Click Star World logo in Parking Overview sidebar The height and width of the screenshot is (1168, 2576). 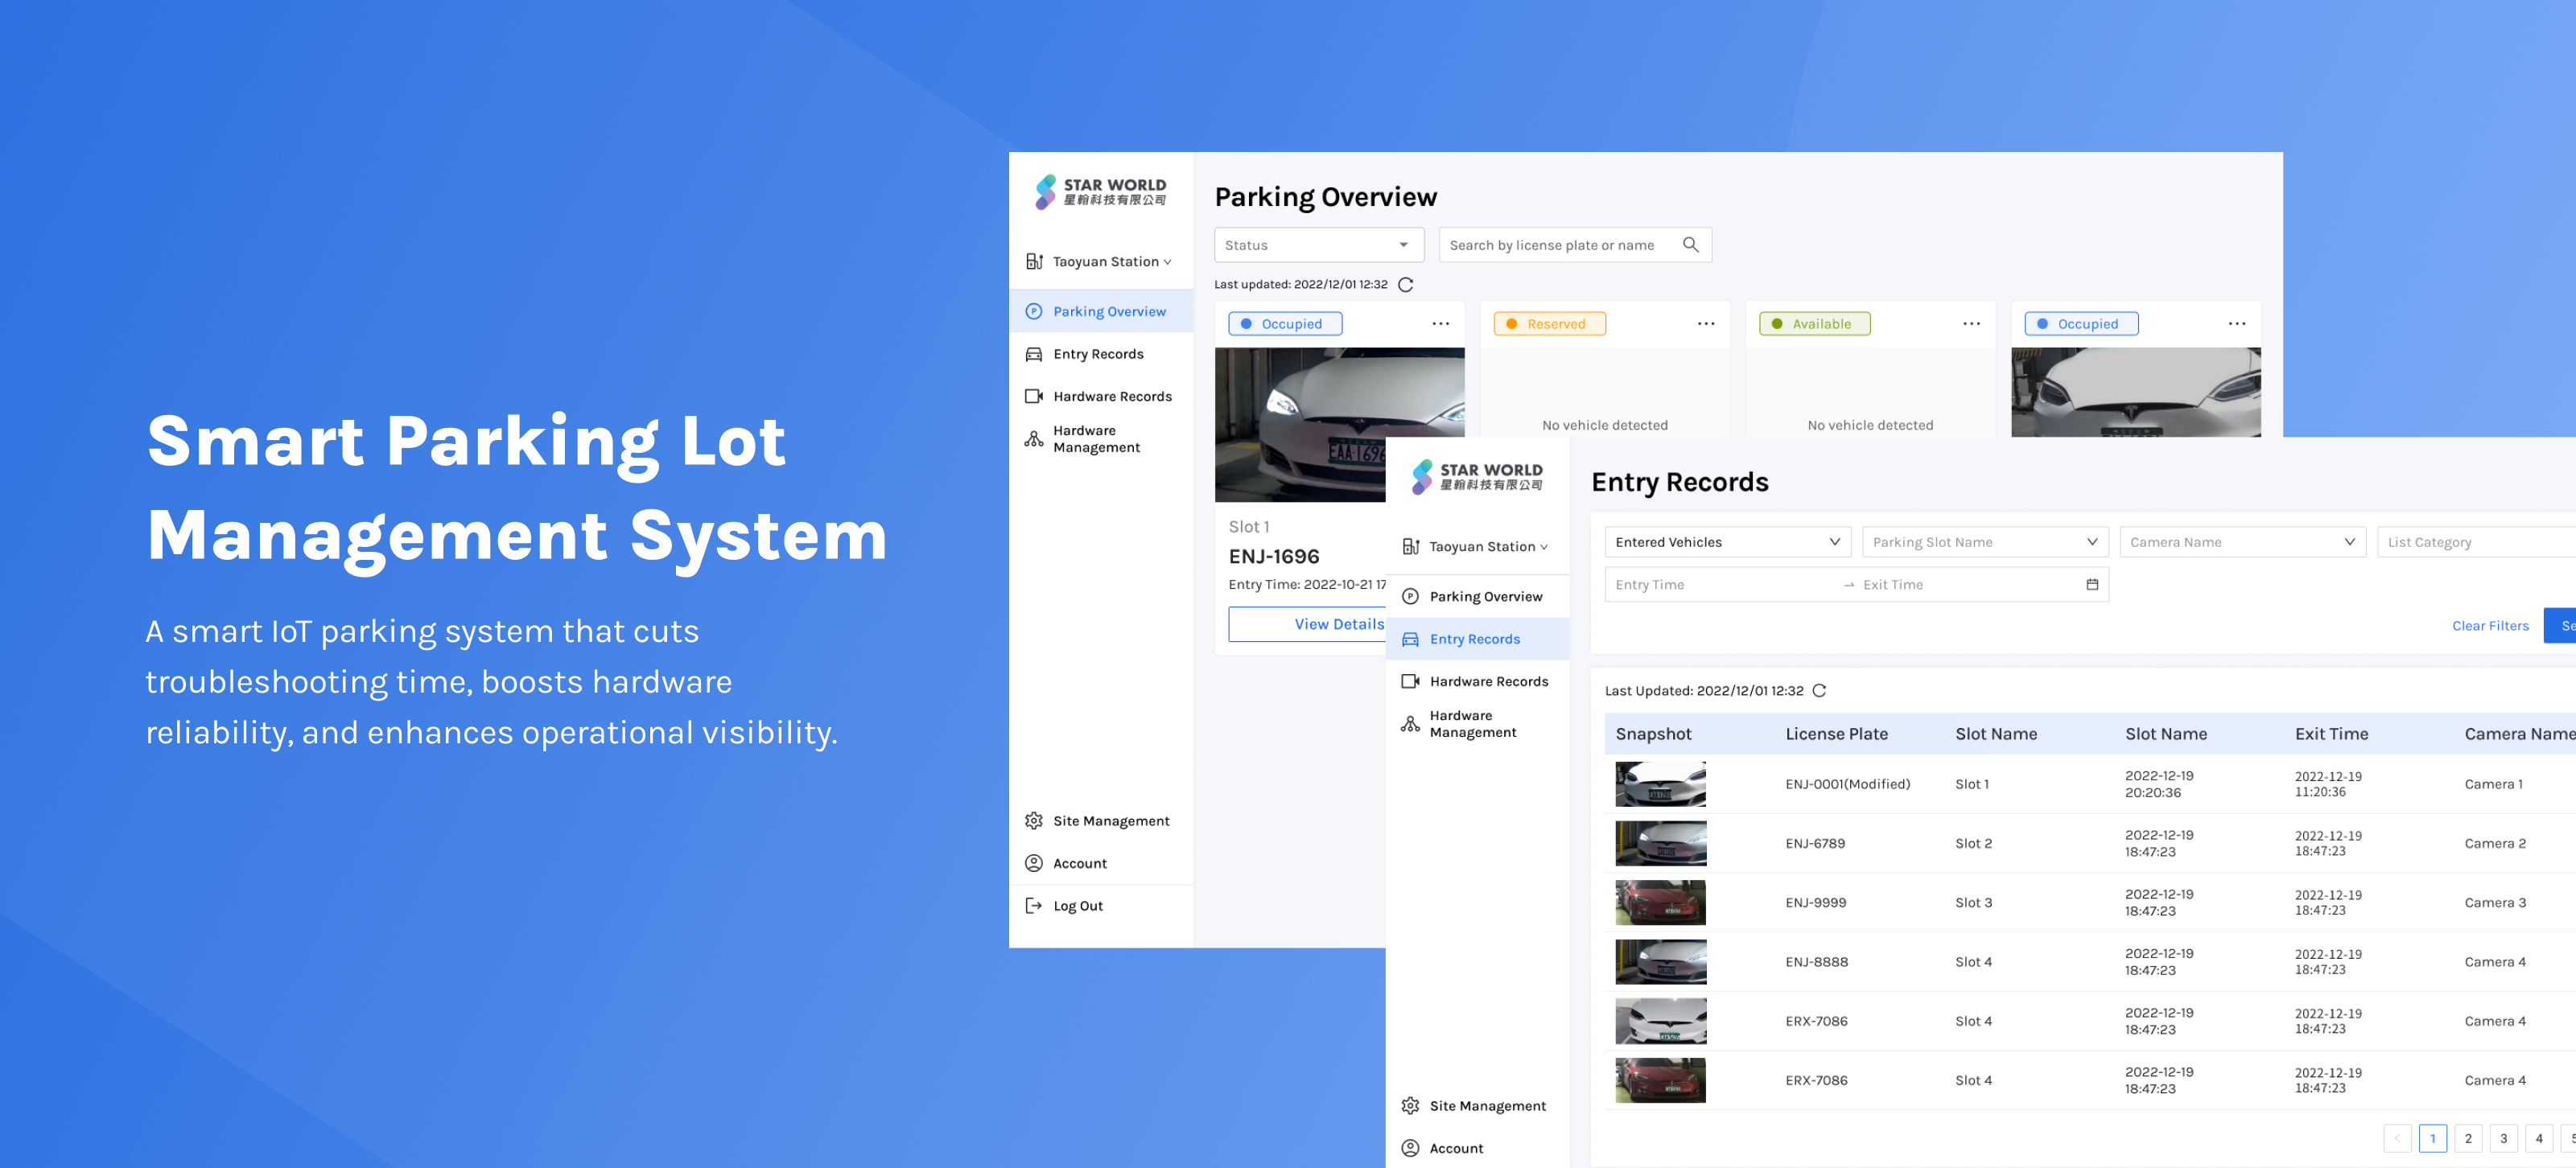(1100, 191)
